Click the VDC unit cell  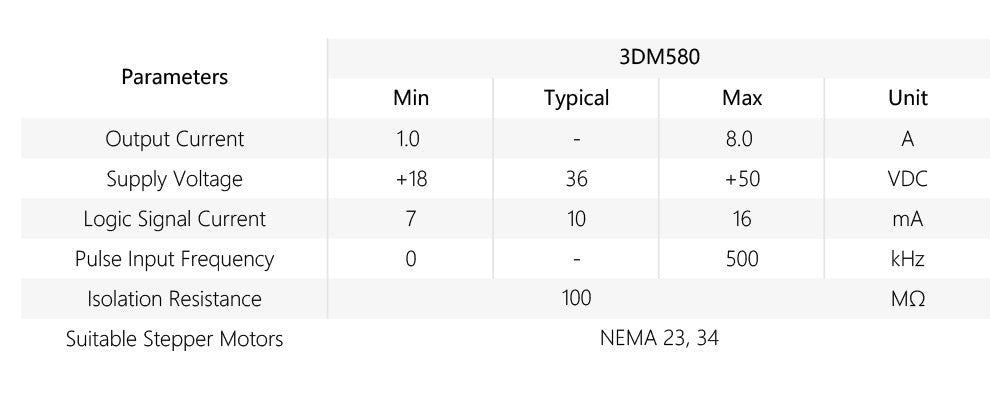[908, 179]
